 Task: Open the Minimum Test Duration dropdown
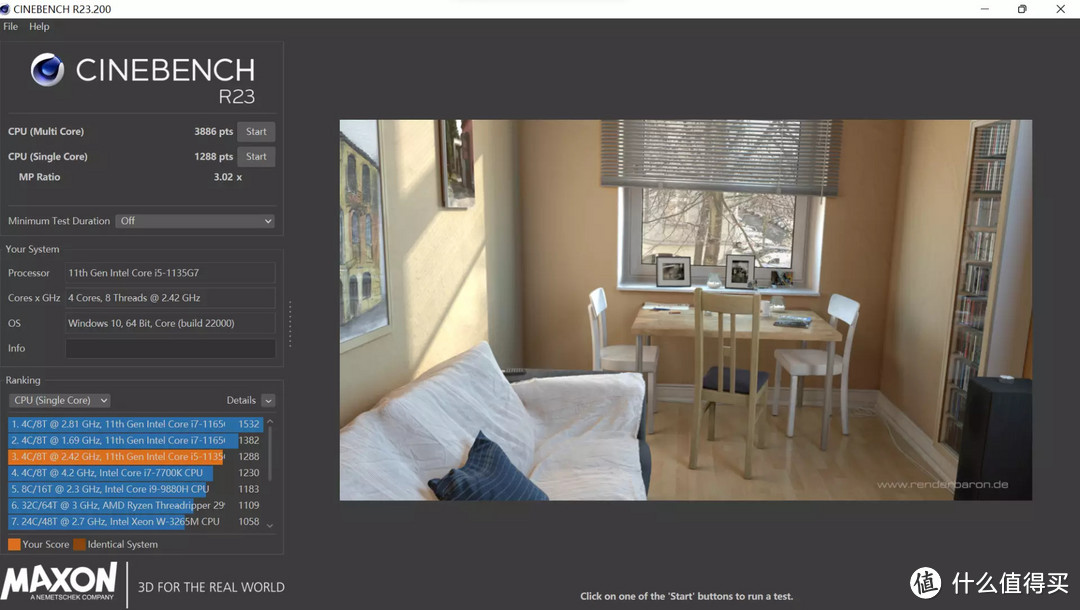pos(196,221)
